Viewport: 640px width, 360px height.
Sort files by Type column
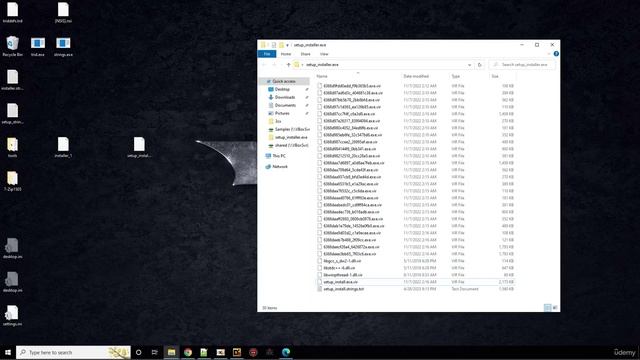456,76
